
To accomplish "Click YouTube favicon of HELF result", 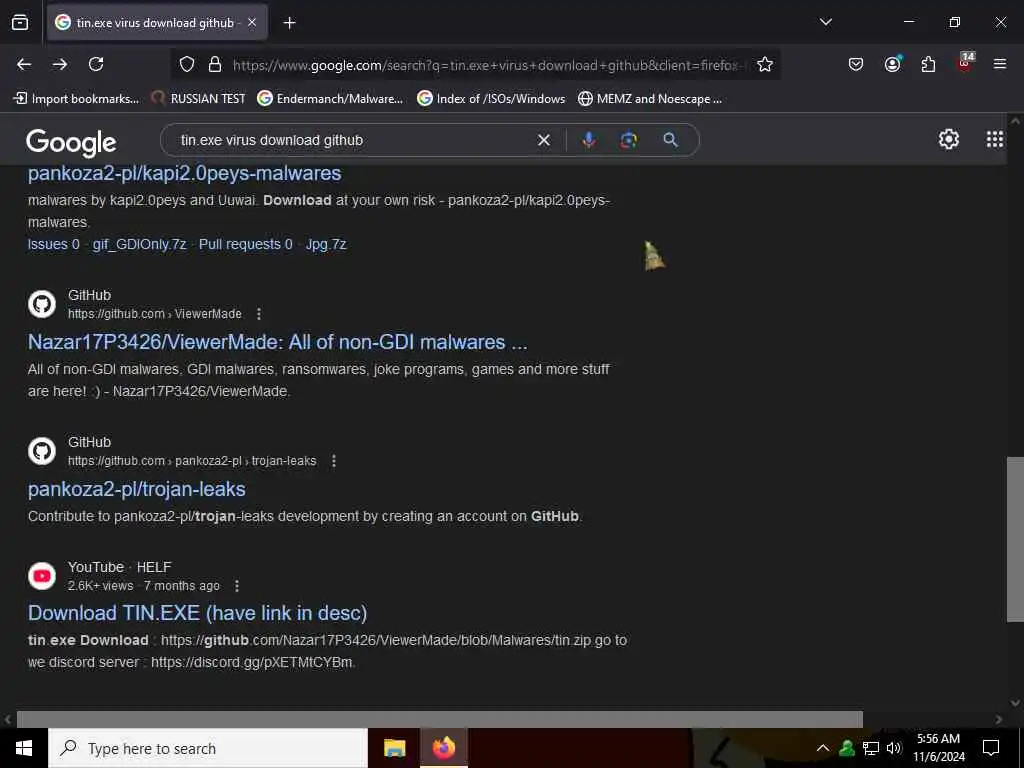I will [x=42, y=576].
